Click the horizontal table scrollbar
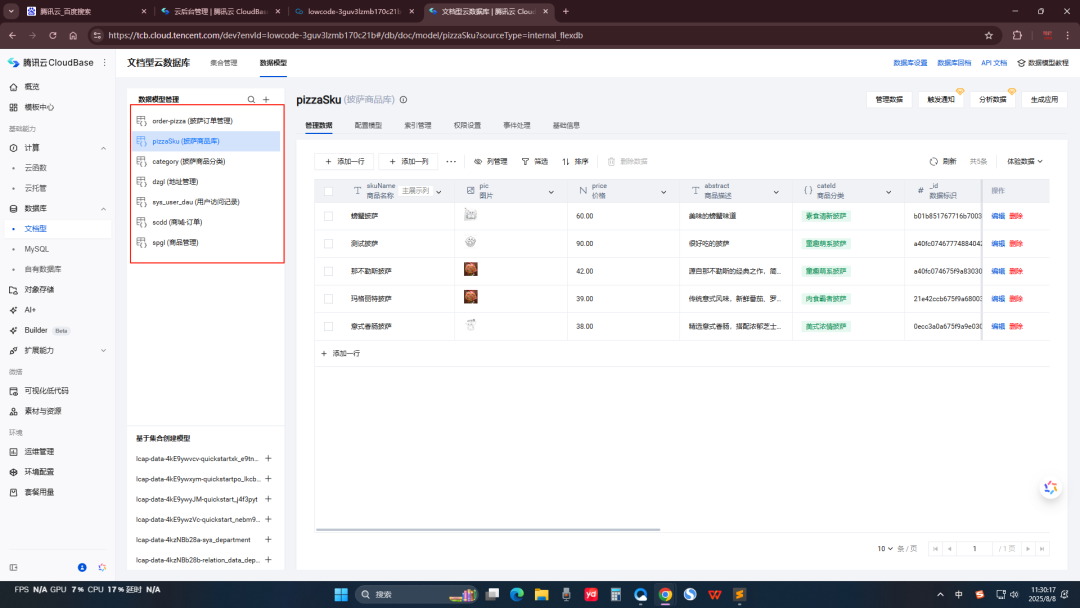1080x608 pixels. [x=488, y=530]
